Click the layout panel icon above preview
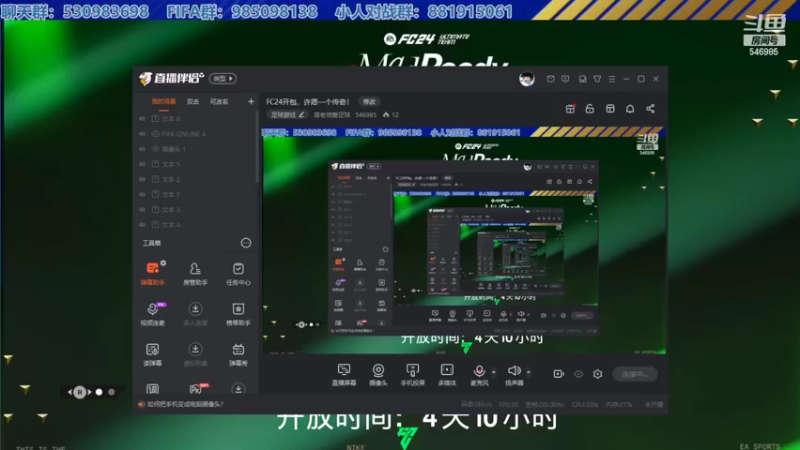The height and width of the screenshot is (450, 800). pos(610,109)
